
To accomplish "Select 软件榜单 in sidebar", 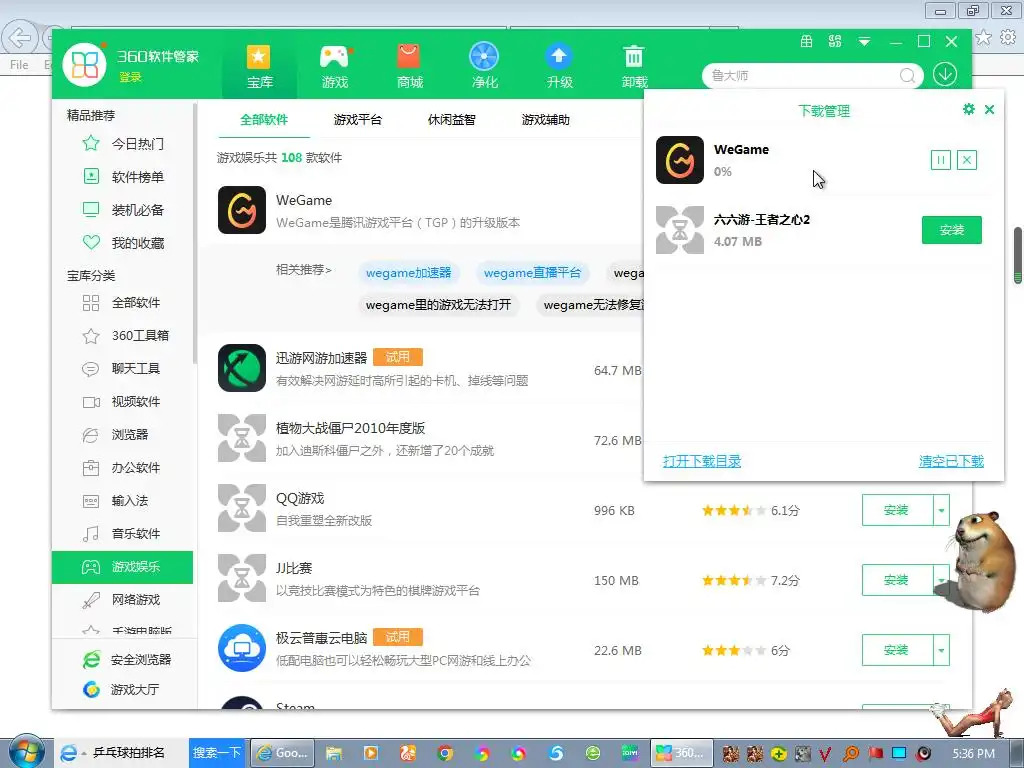I will coord(123,176).
